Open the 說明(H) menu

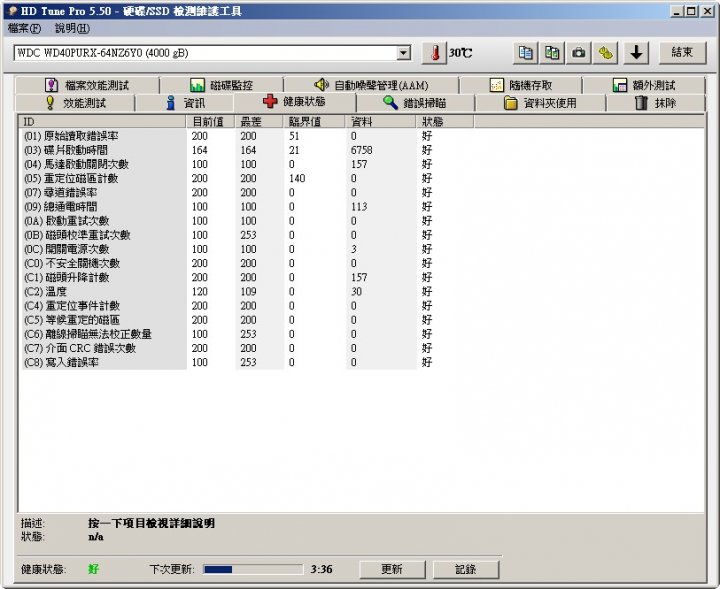(72, 28)
